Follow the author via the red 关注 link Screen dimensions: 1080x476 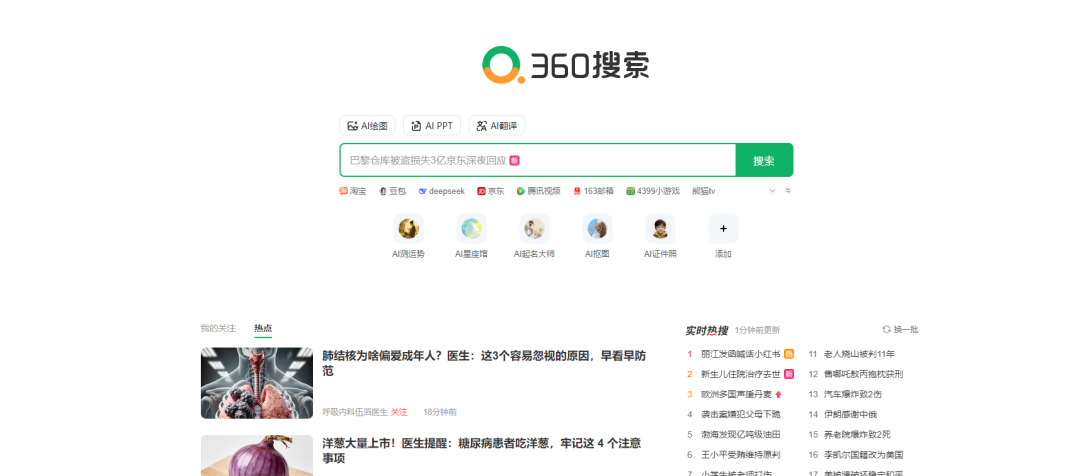399,412
